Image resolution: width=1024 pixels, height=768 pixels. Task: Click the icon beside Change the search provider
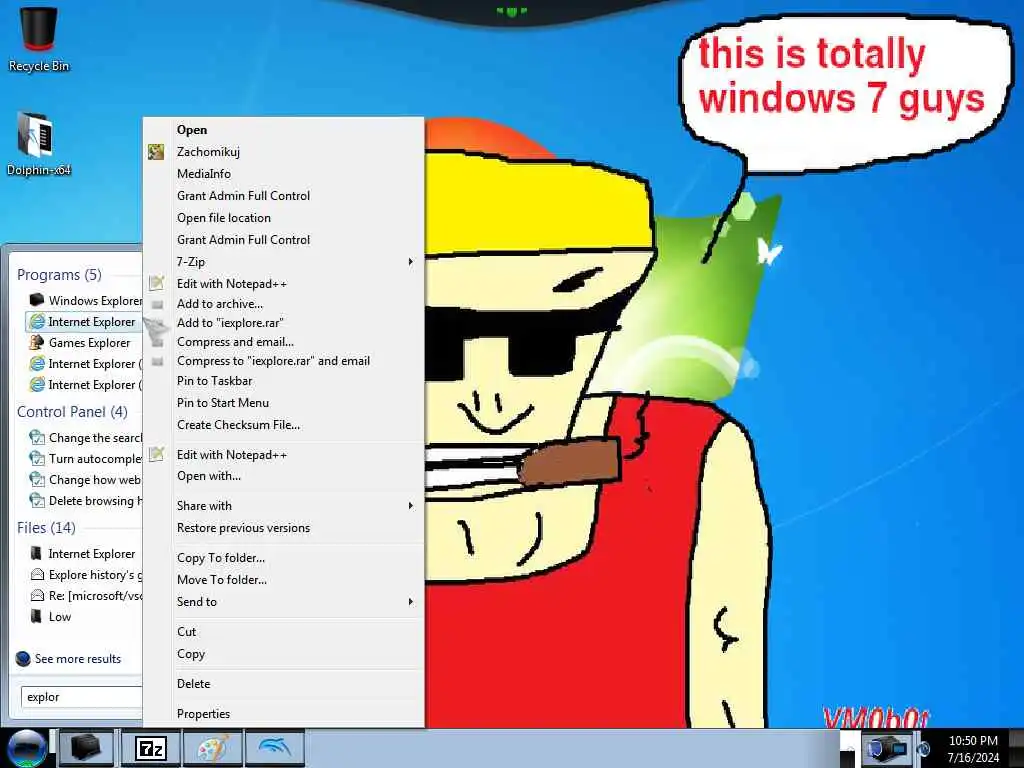tap(37, 437)
